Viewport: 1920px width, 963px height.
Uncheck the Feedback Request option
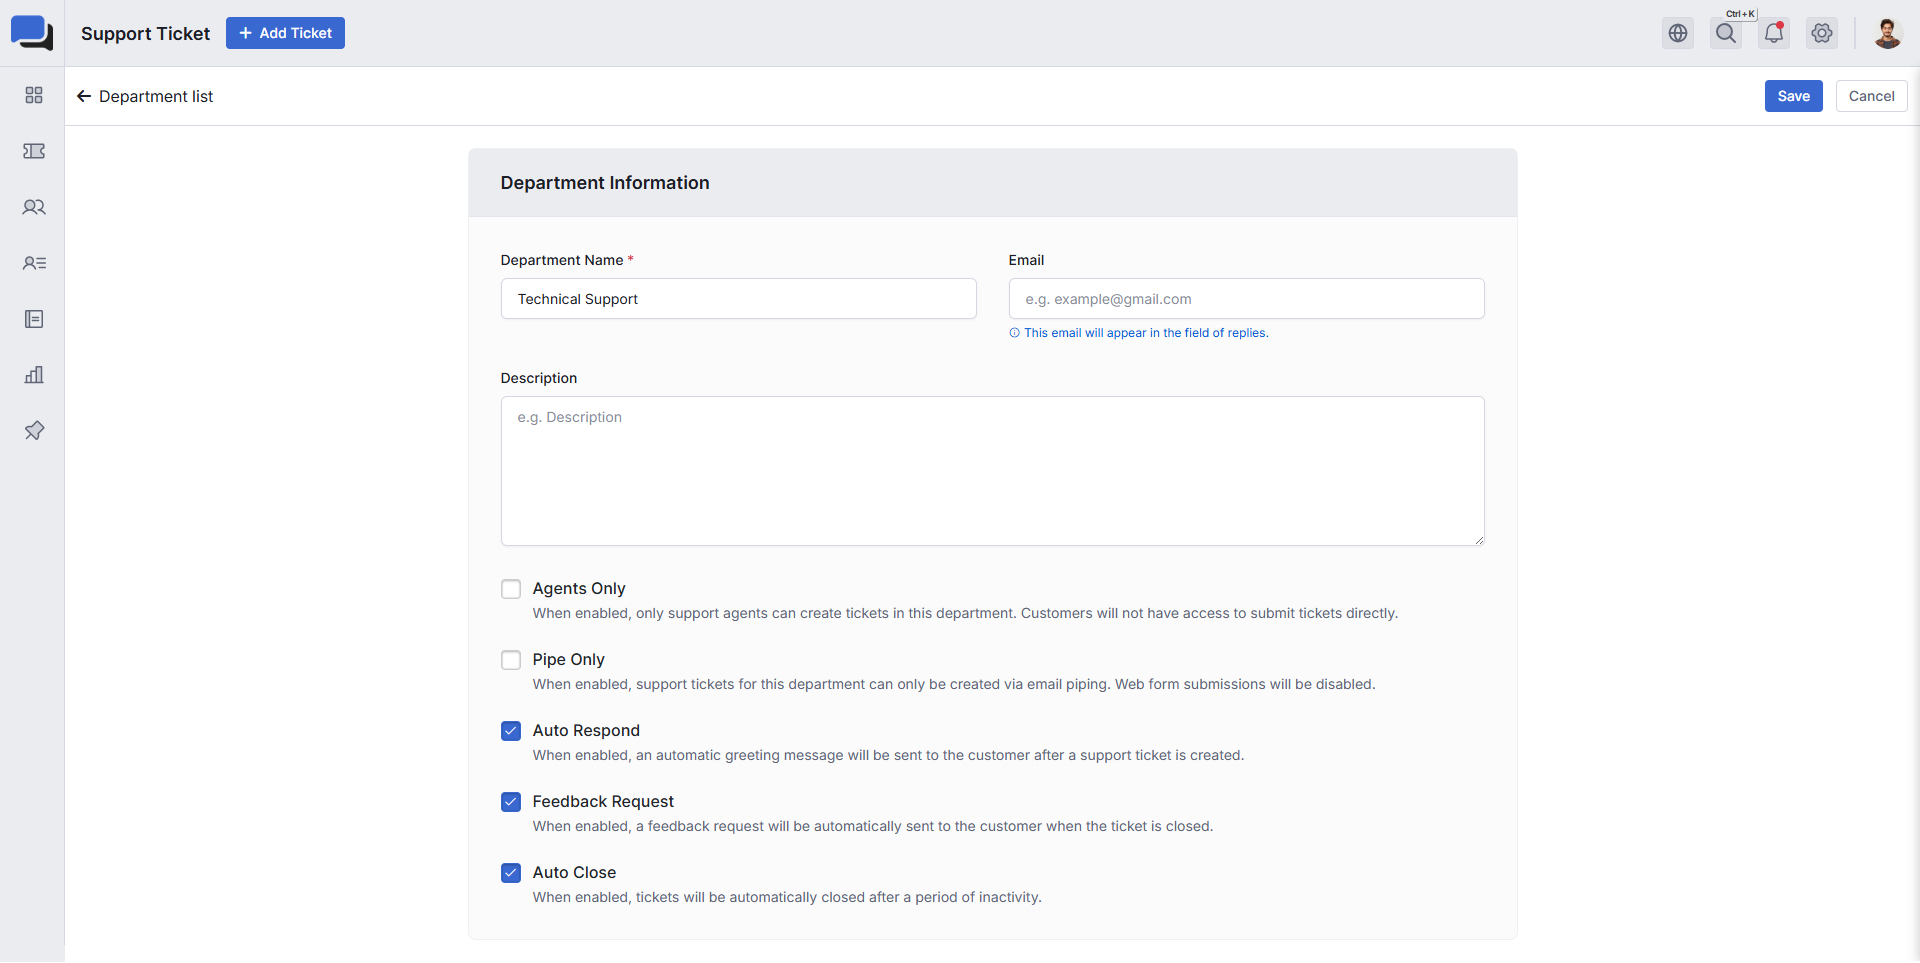511,802
